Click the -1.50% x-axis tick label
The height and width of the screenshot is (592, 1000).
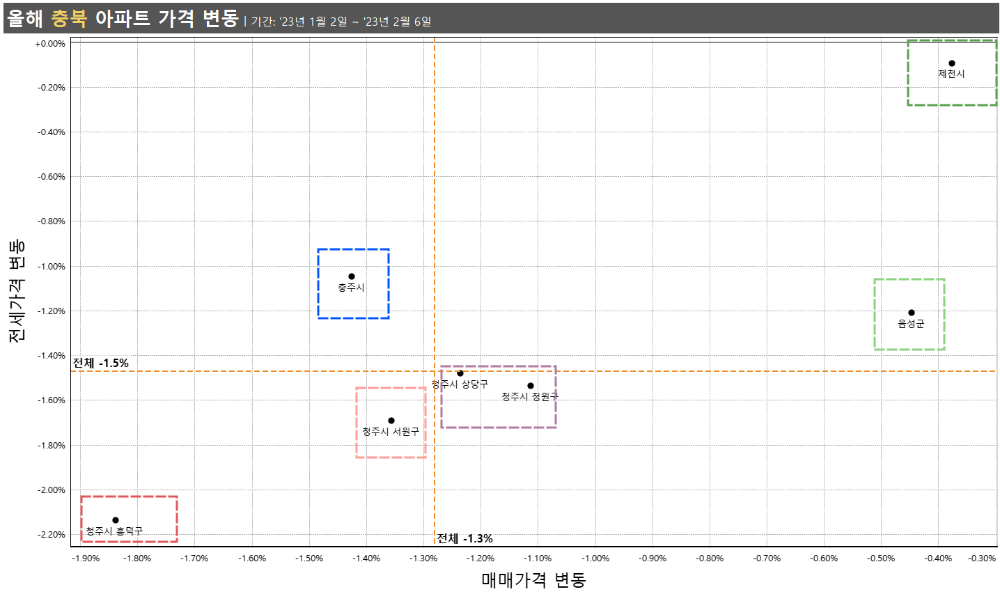pos(309,558)
